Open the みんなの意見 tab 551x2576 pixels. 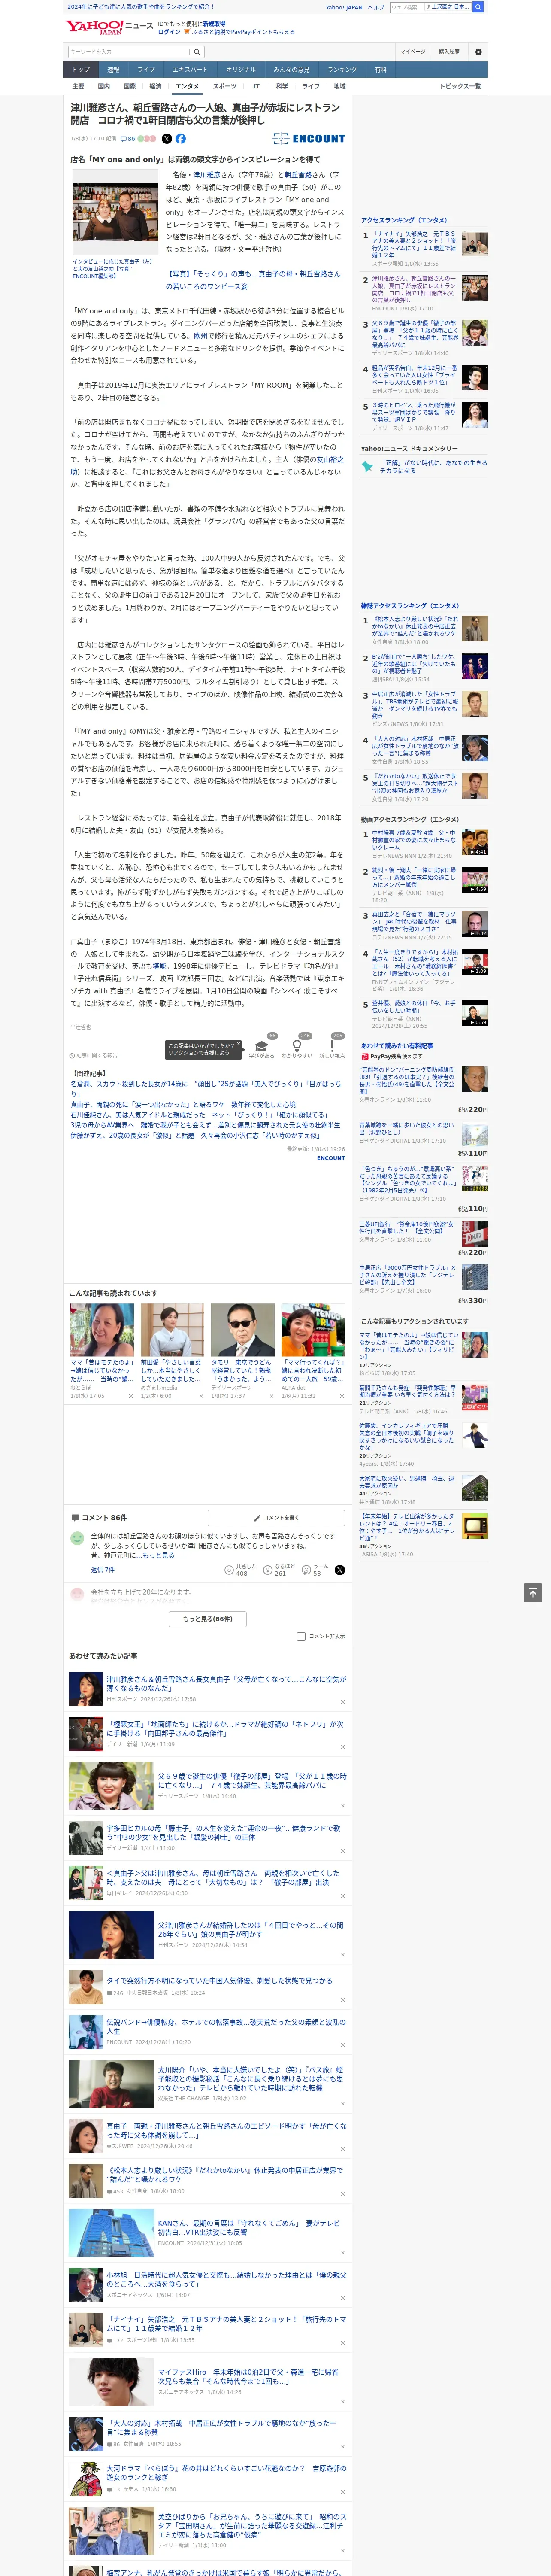coord(292,70)
